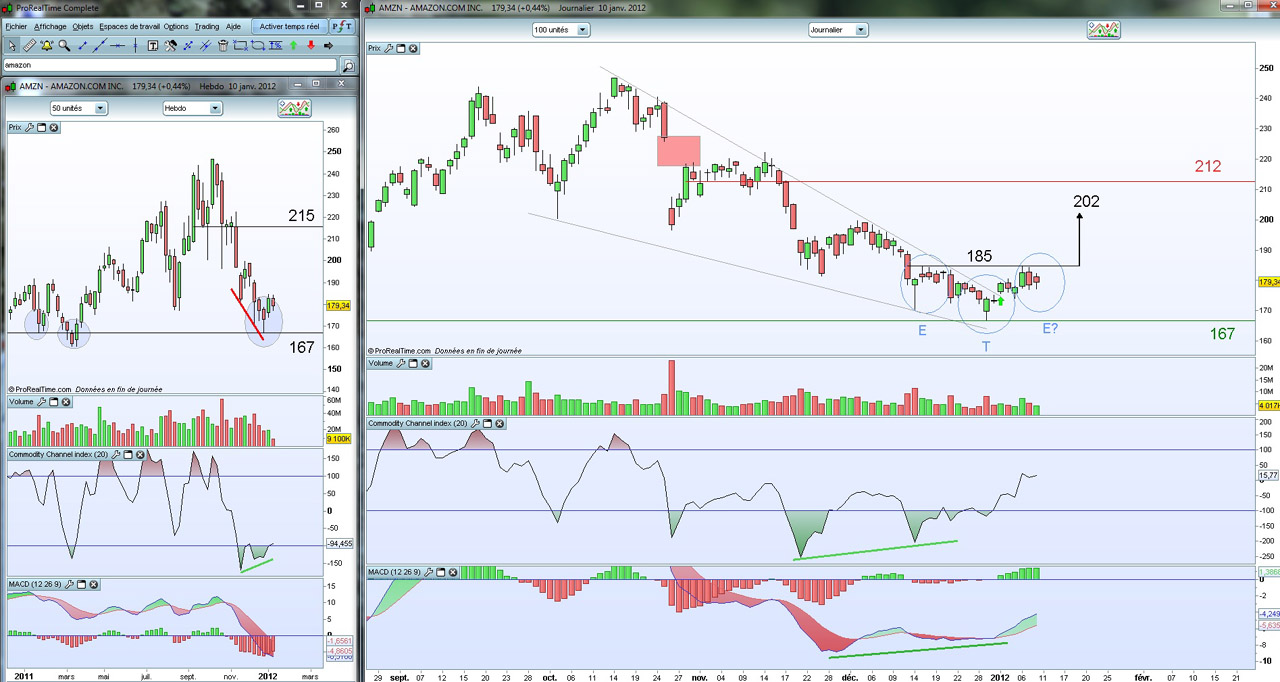Open the Trading menu

click(207, 26)
